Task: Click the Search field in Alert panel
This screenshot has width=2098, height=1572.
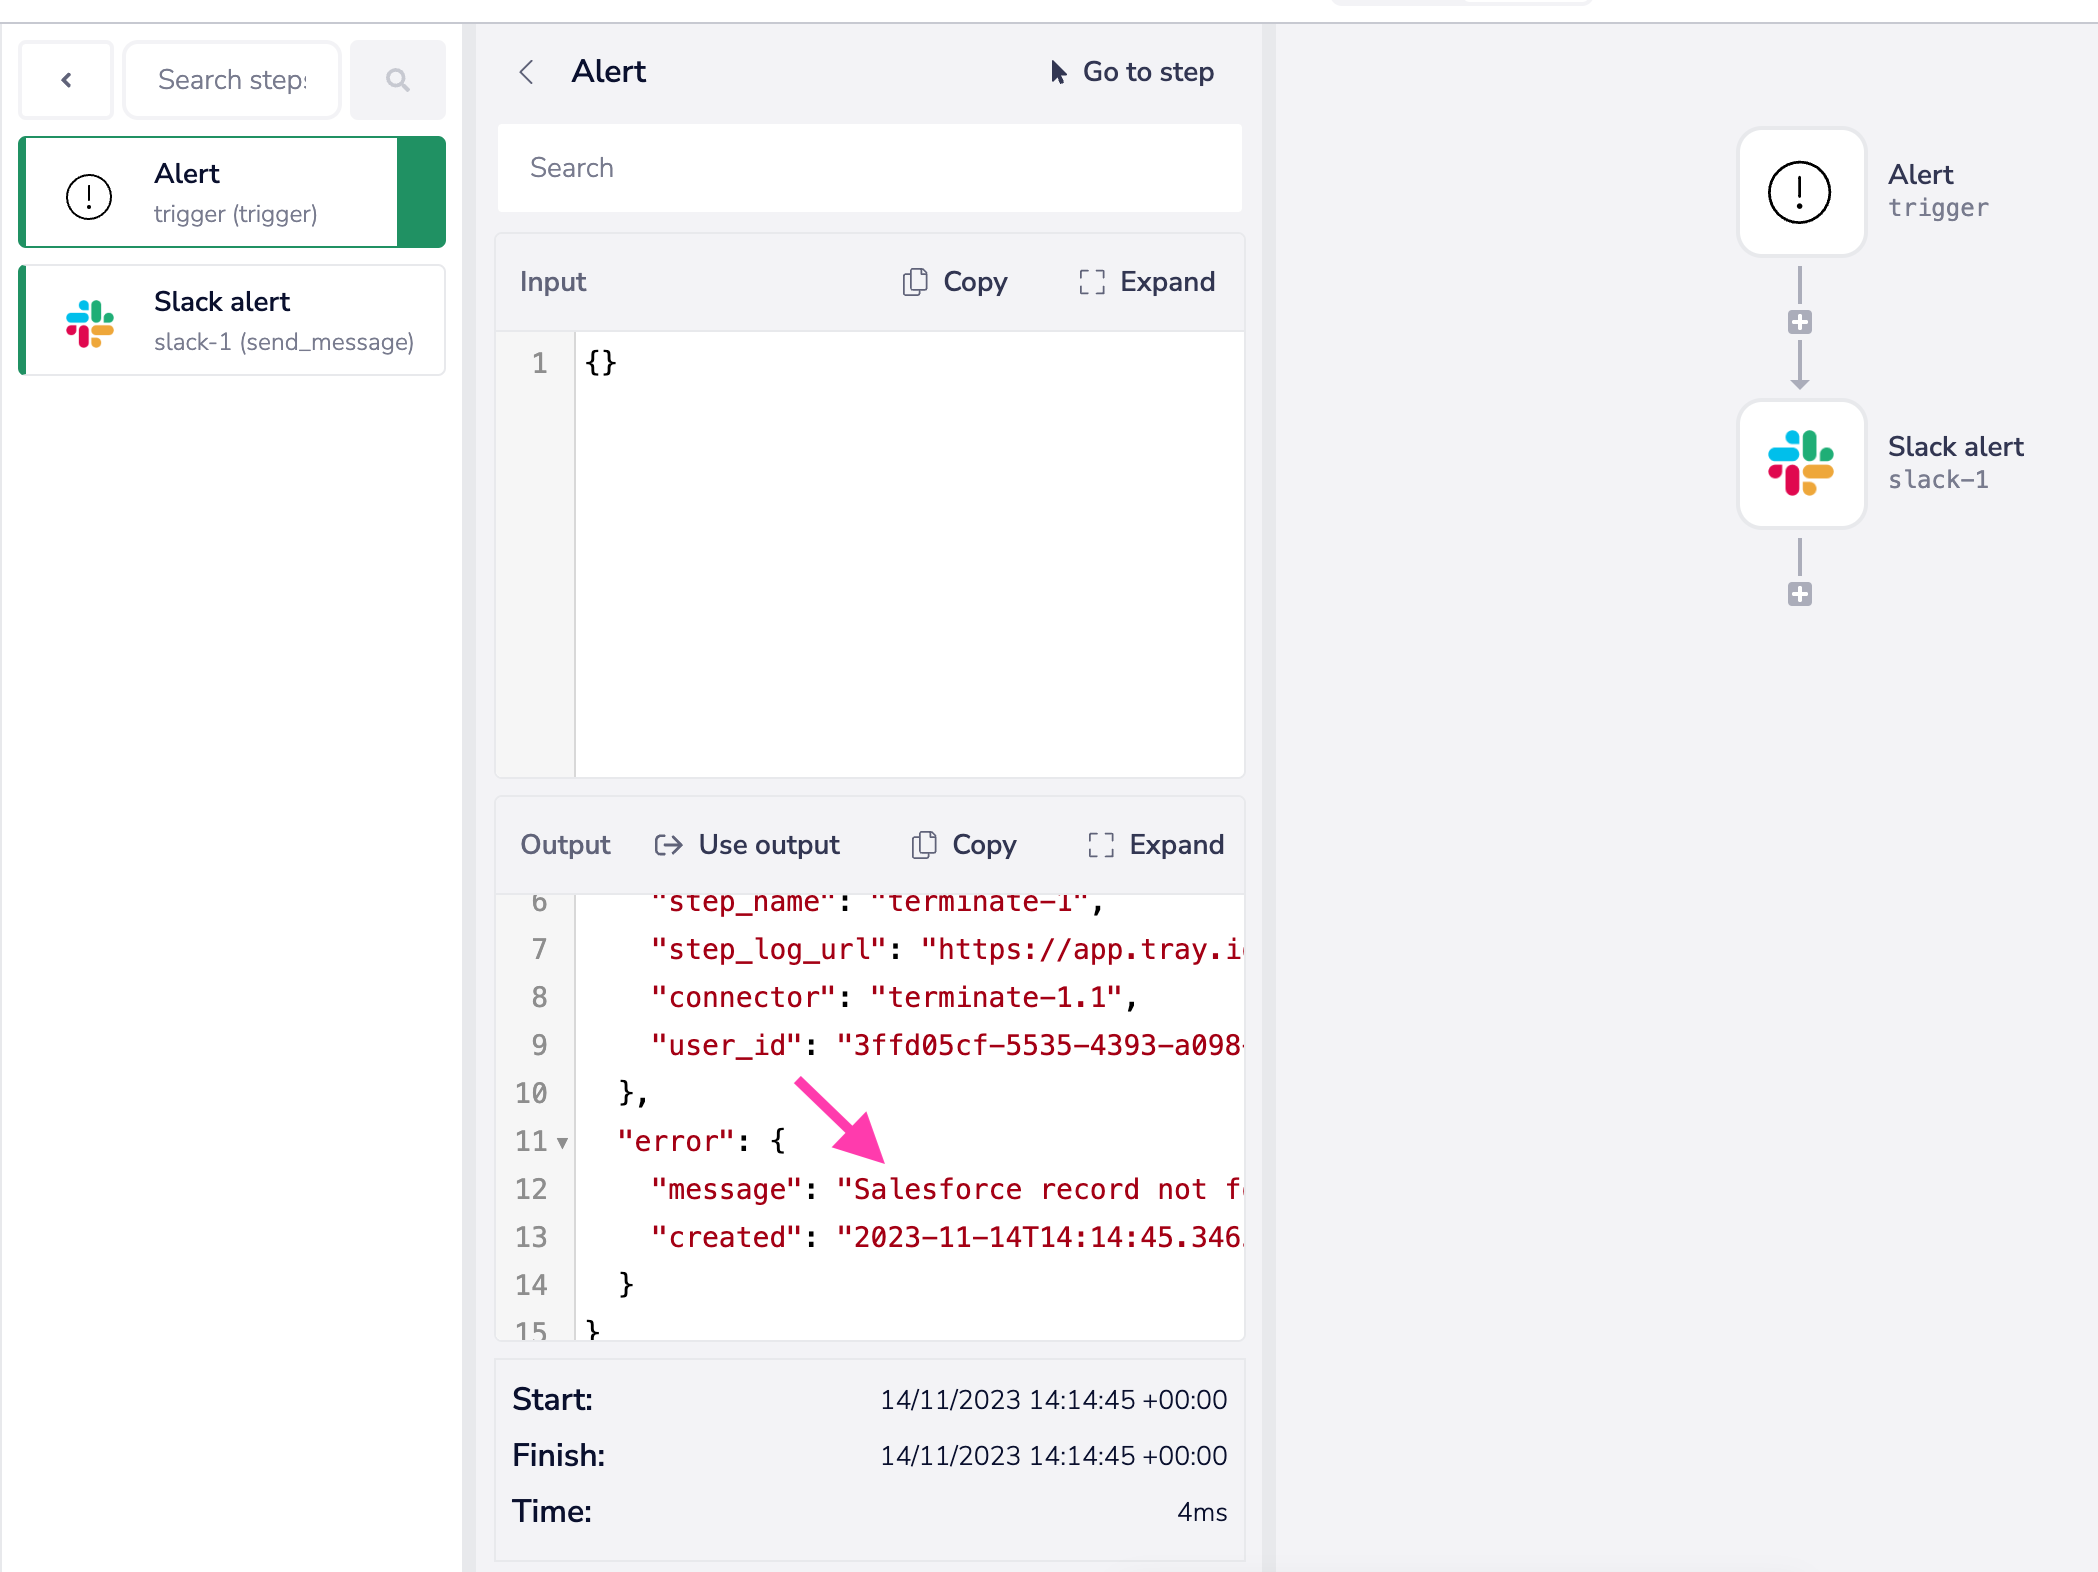Action: tap(869, 168)
